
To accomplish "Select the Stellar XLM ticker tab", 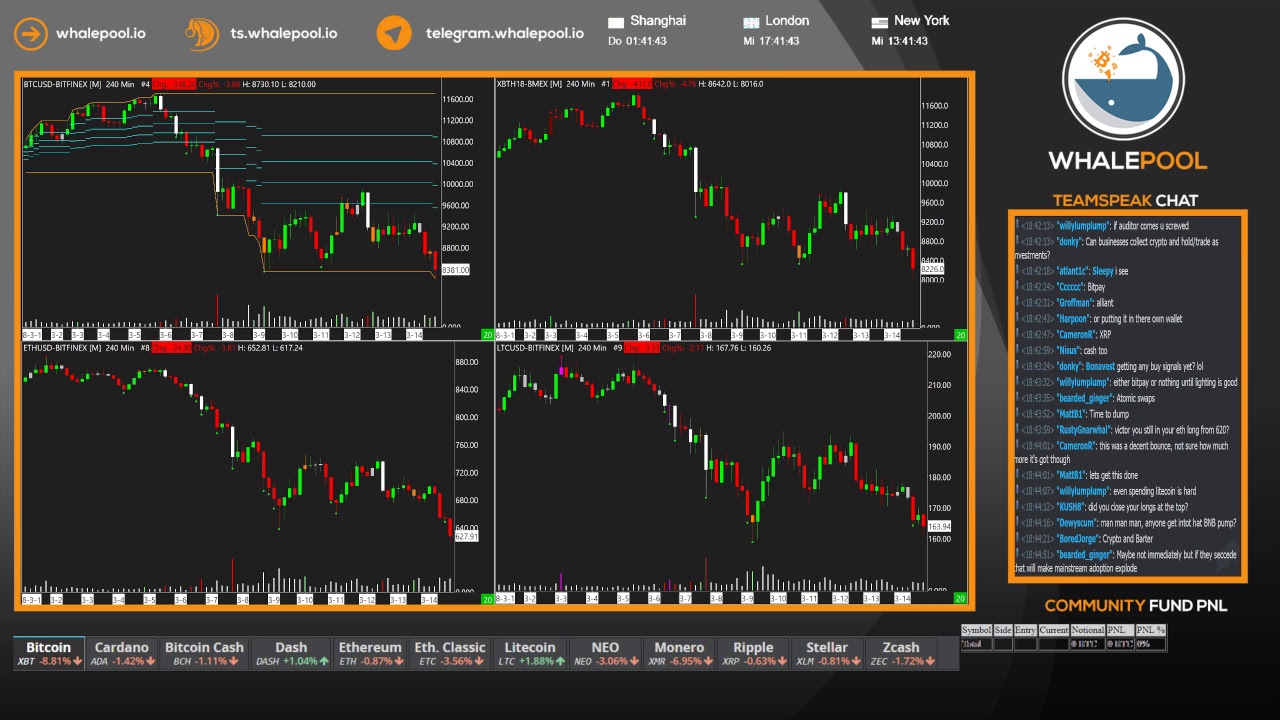I will pos(827,654).
